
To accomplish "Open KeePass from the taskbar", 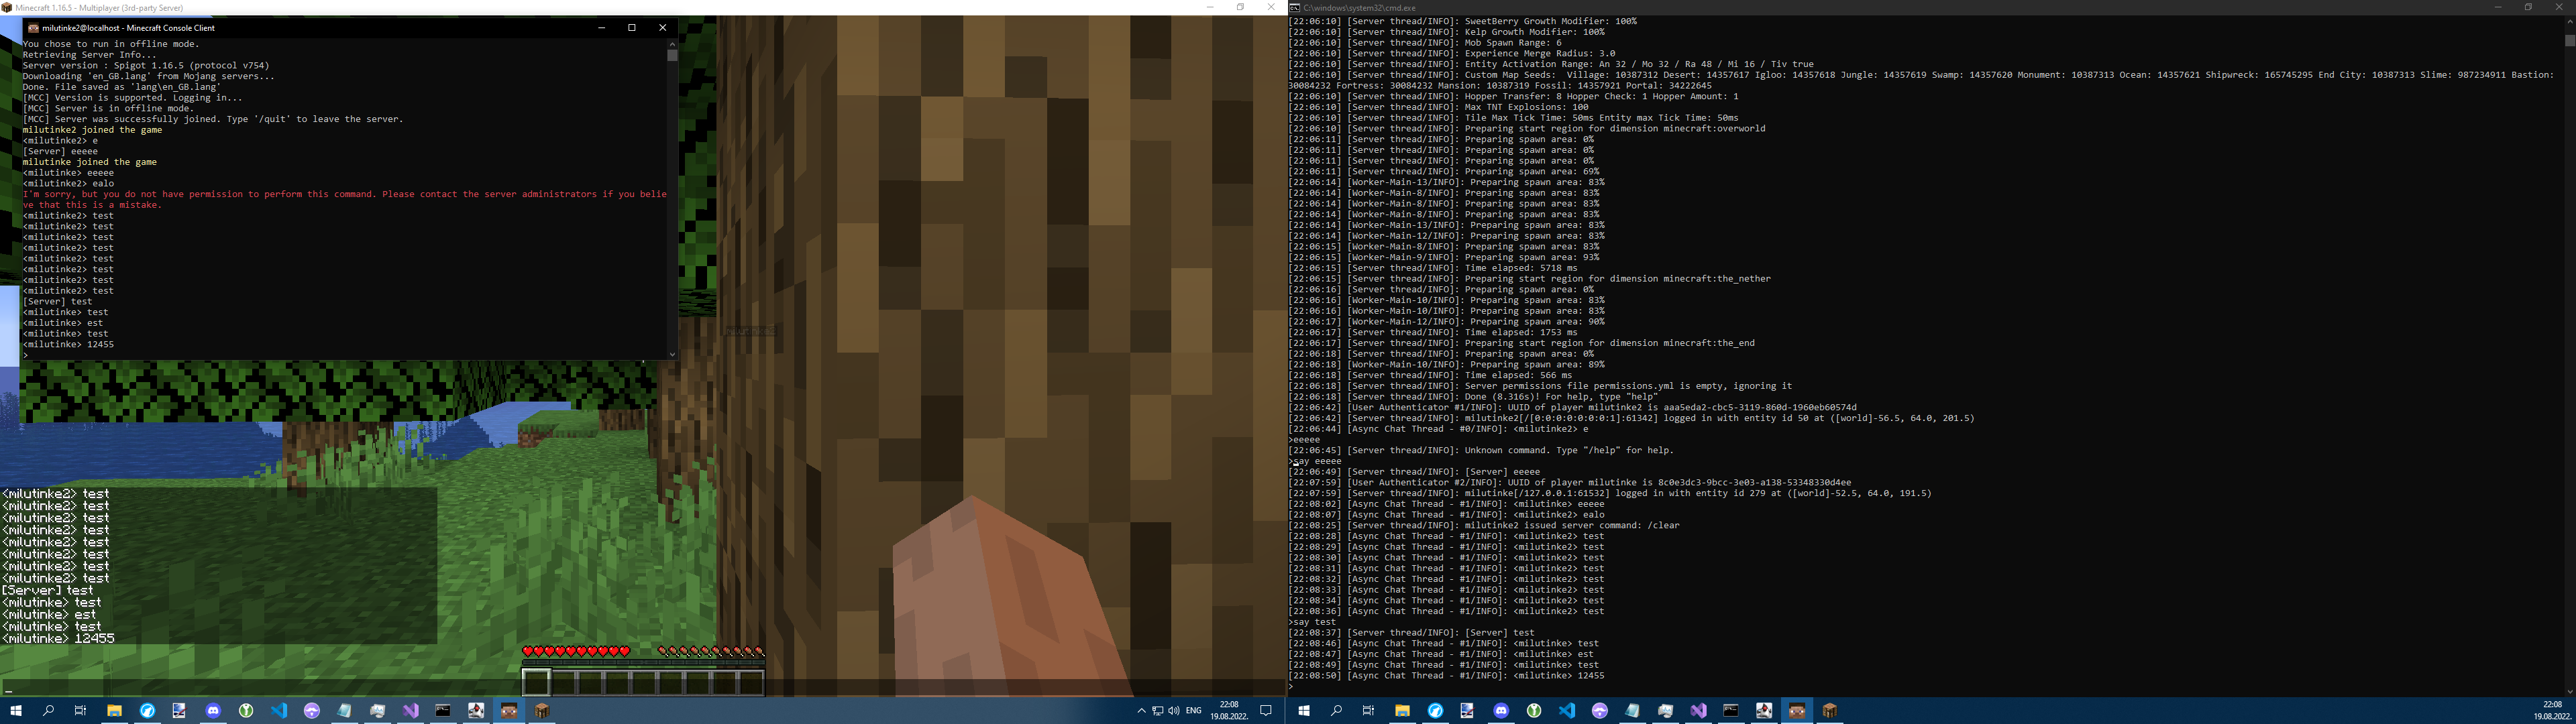I will click(1534, 711).
